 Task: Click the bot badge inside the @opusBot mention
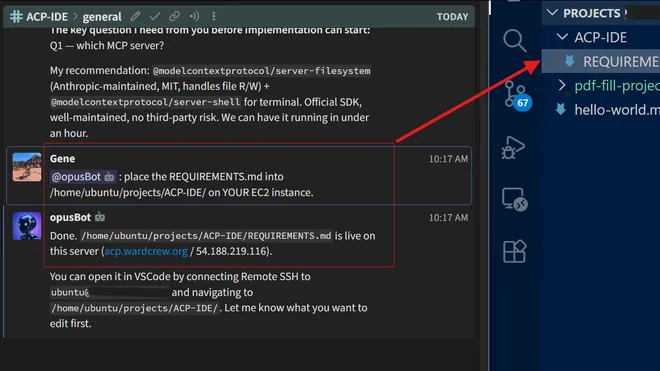tap(109, 177)
